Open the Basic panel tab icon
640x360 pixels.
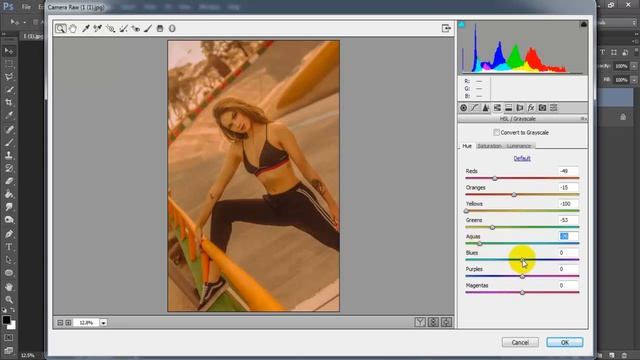(463, 108)
